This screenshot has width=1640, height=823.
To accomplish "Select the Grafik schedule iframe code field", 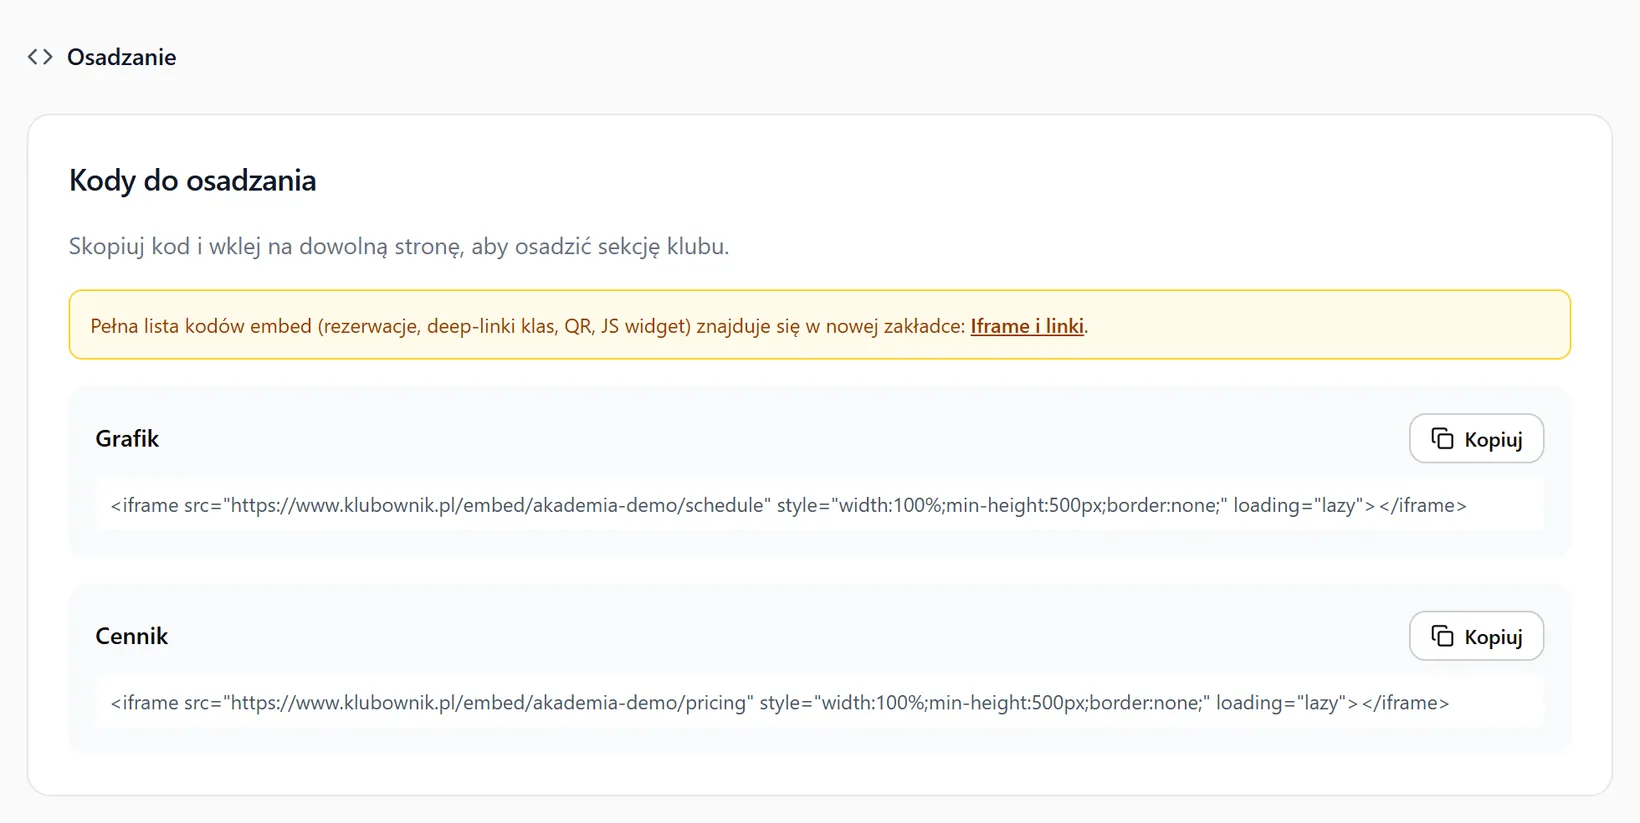I will pyautogui.click(x=819, y=505).
